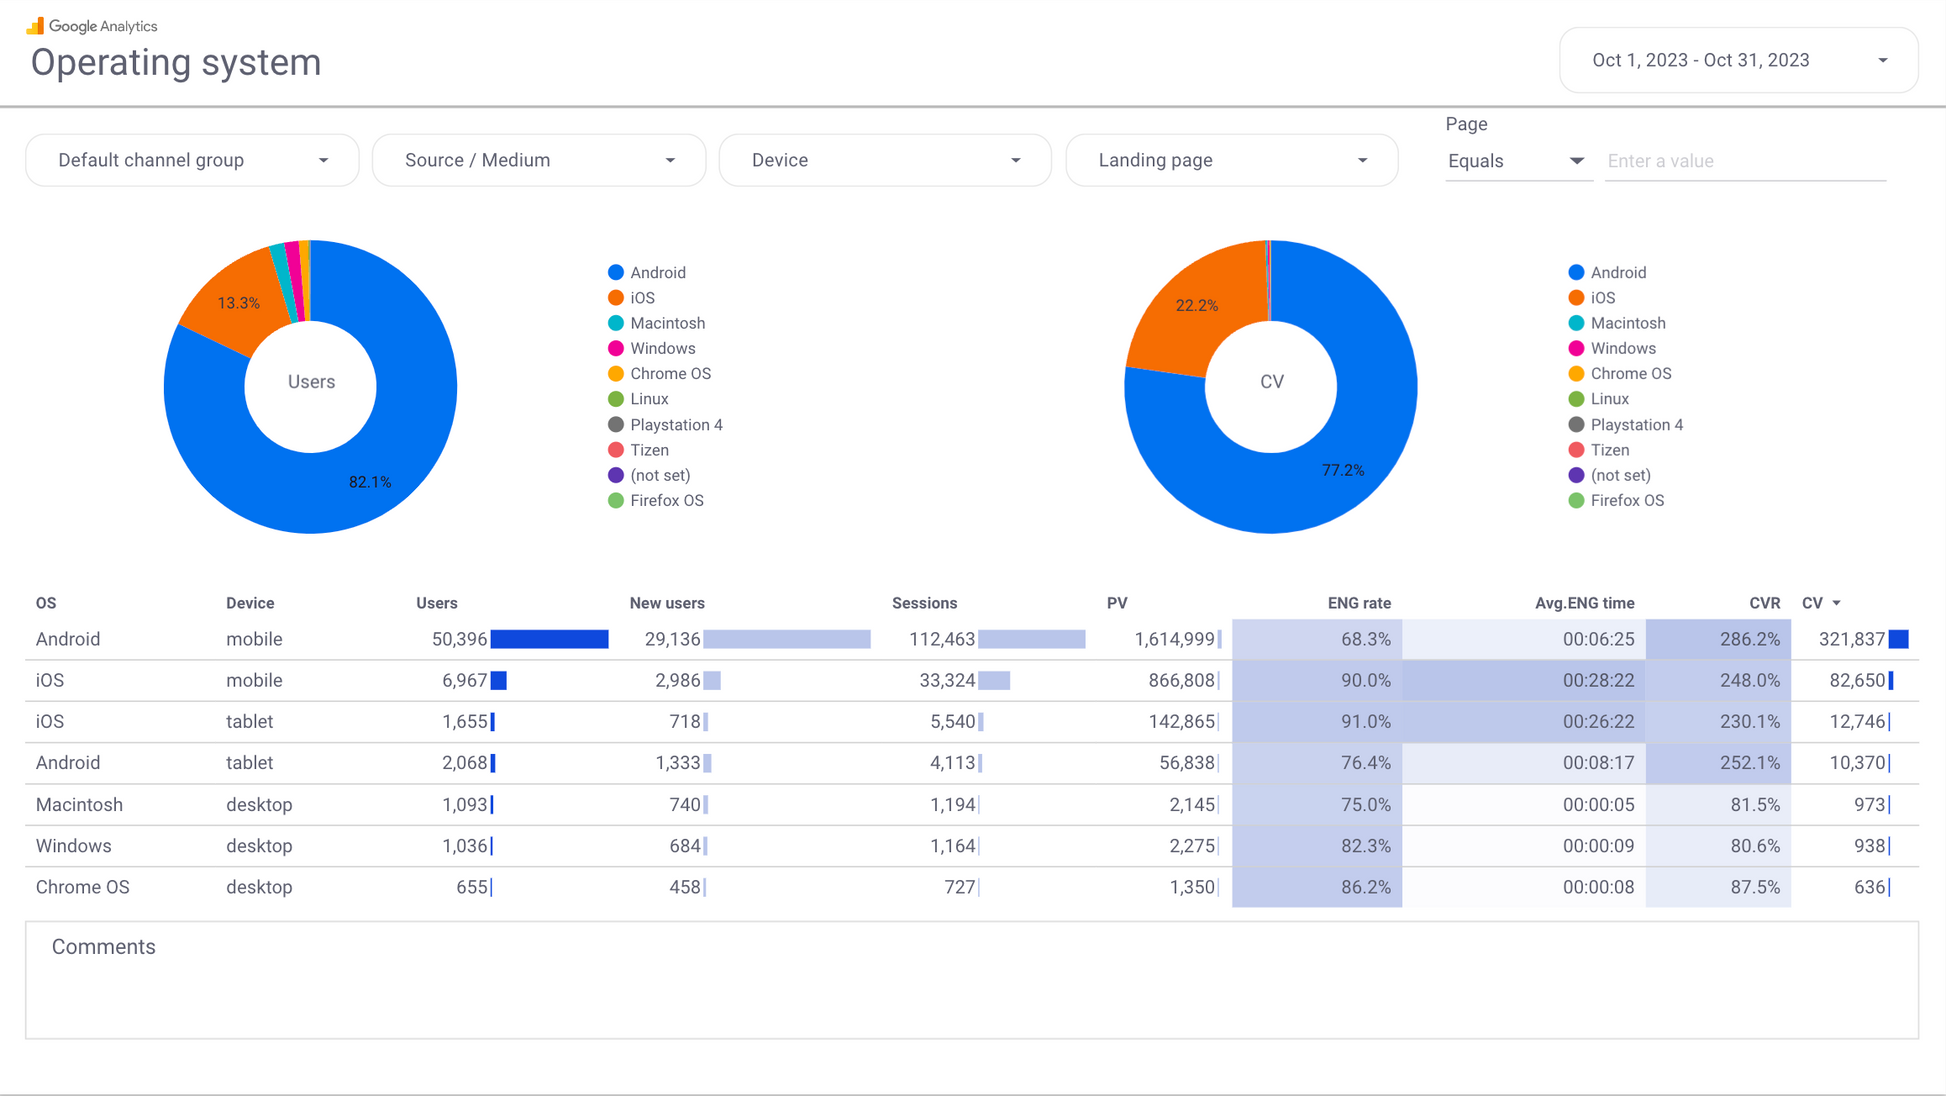Click iOS legend swatch in CV chart
This screenshot has height=1096, width=1946.
pos(1576,298)
